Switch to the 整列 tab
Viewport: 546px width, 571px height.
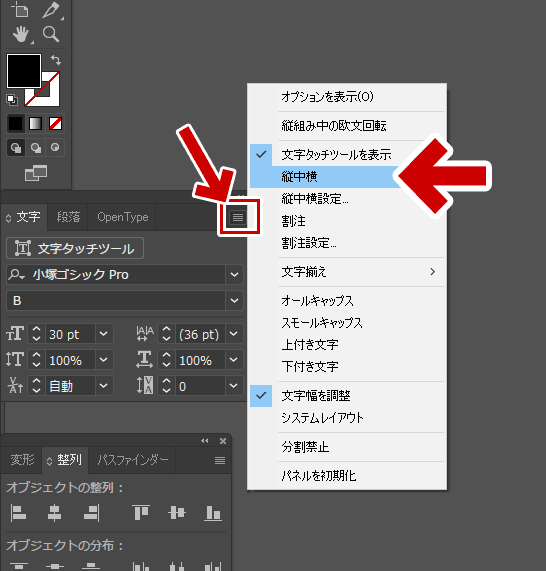pyautogui.click(x=65, y=460)
